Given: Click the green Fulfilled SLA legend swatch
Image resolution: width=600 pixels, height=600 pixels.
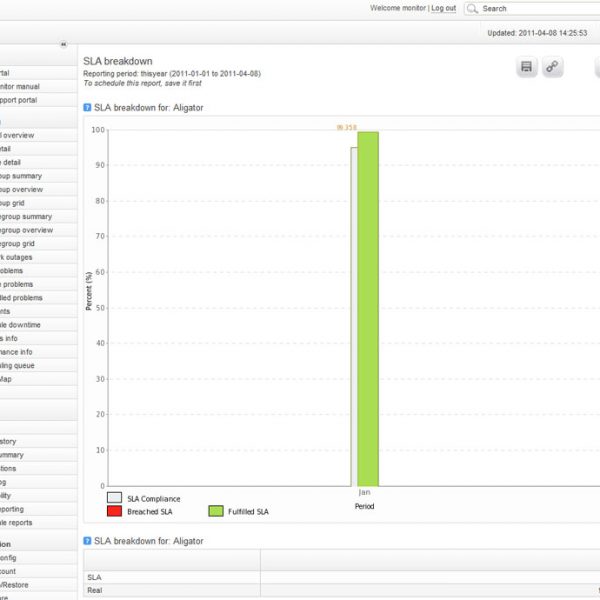Looking at the screenshot, I should pyautogui.click(x=215, y=512).
